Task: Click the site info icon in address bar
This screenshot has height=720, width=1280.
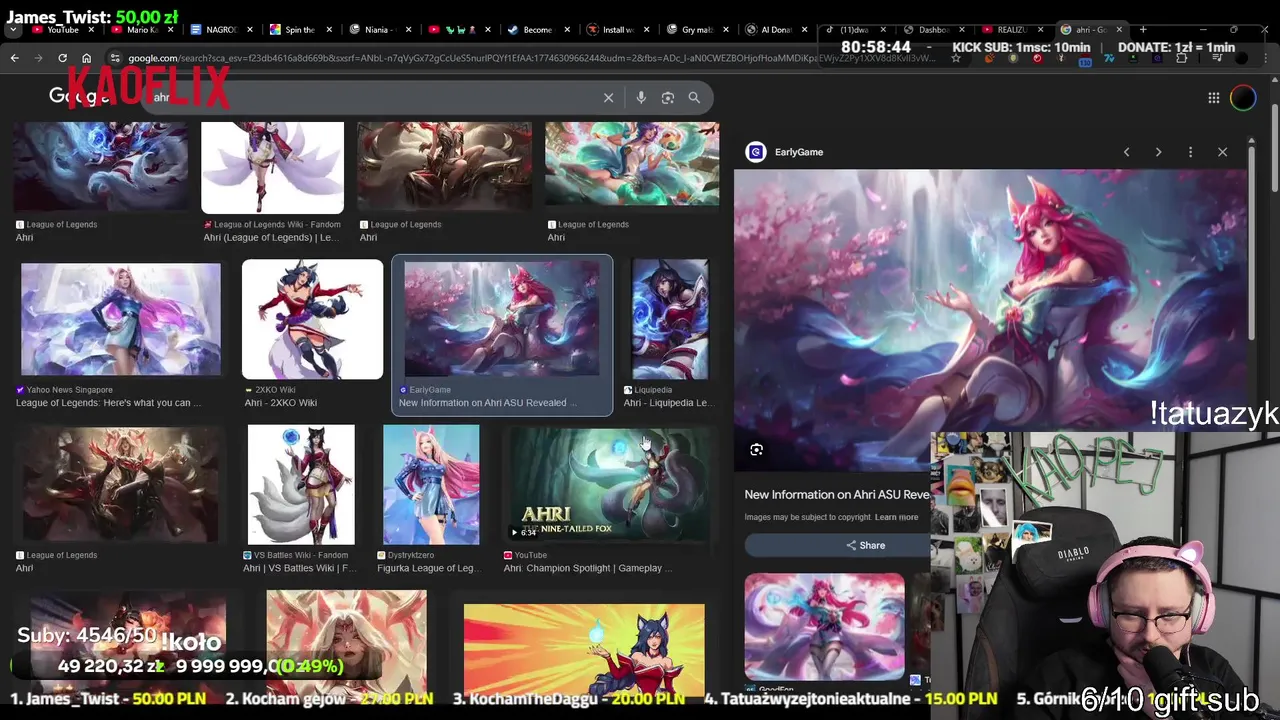Action: pos(115,58)
